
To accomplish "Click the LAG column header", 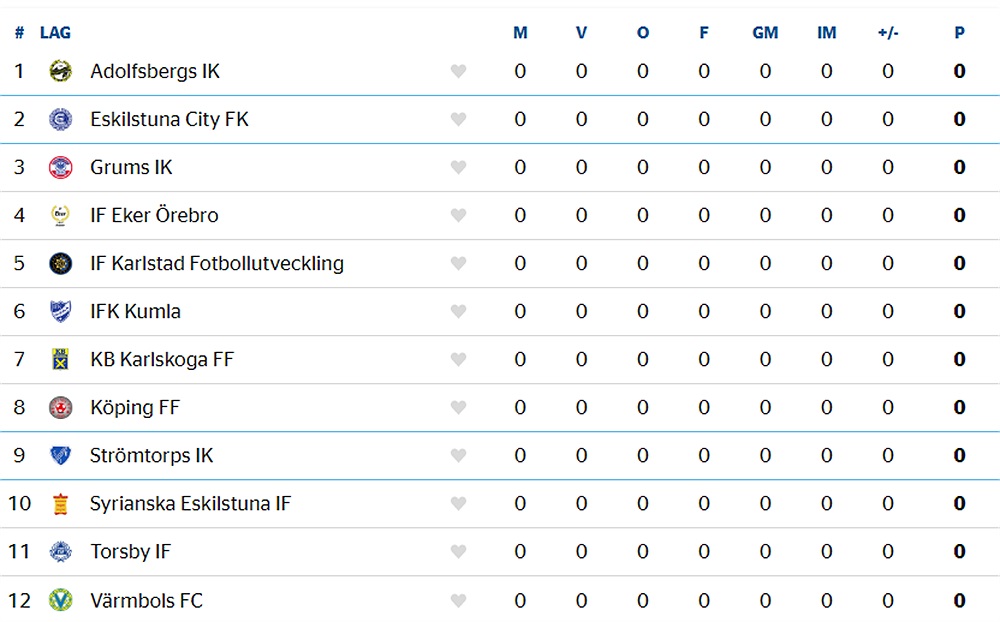I will click(55, 33).
